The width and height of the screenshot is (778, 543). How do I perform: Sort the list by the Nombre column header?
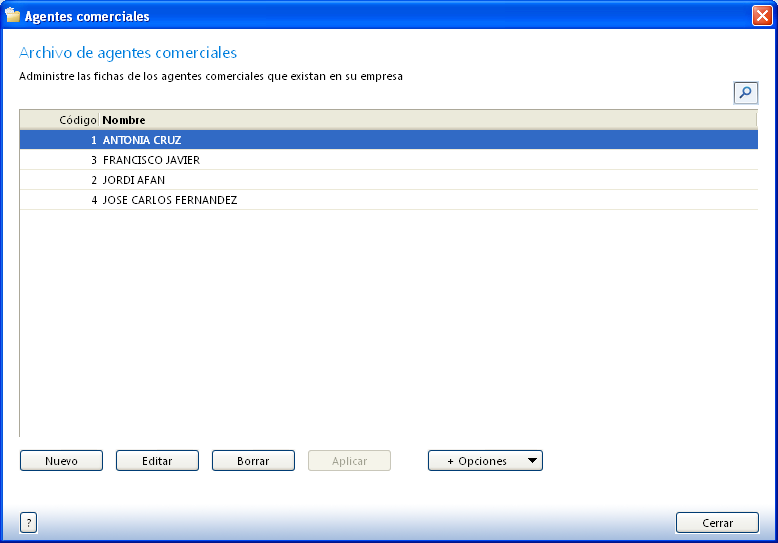(x=124, y=120)
